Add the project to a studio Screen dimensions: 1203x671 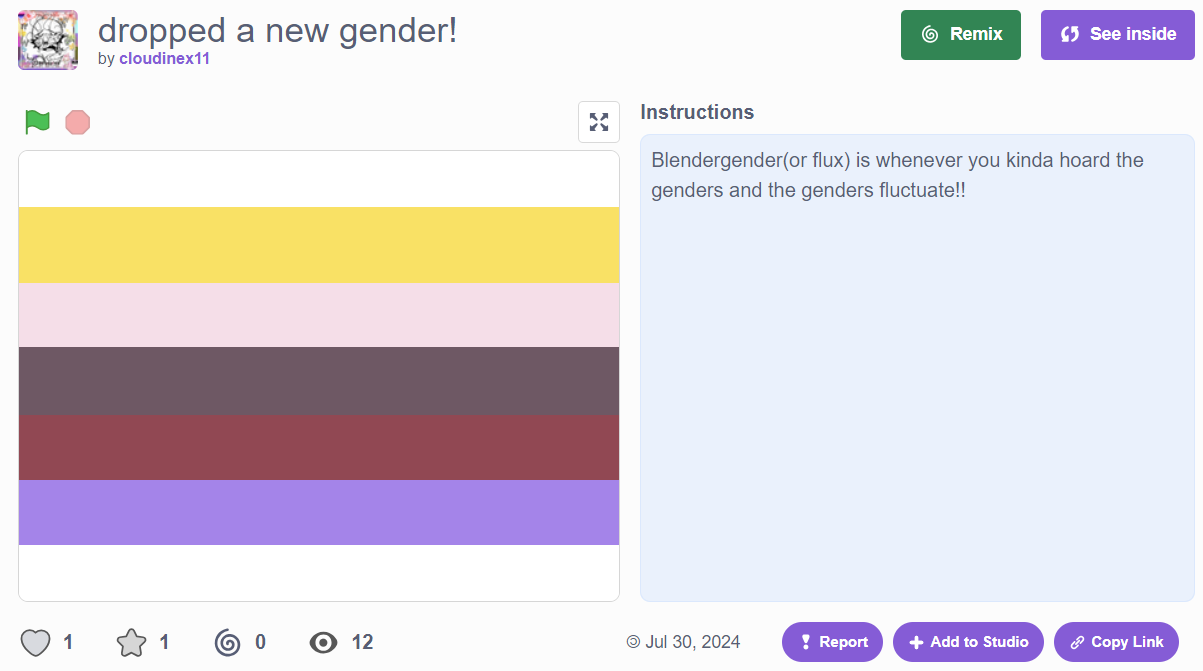coord(967,642)
